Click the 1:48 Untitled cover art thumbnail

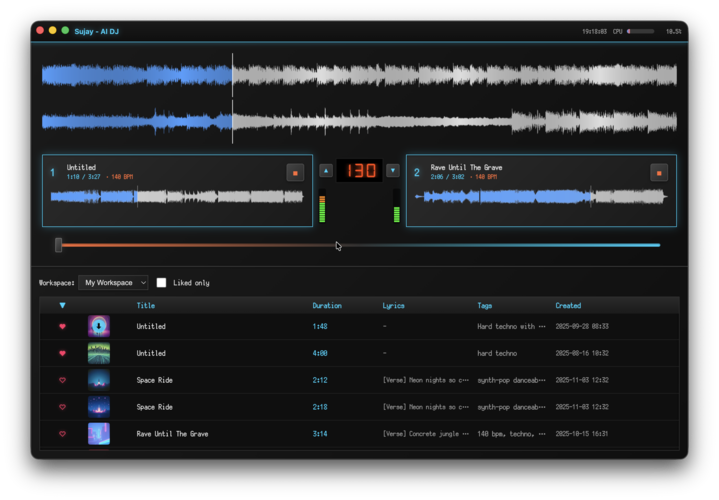pos(99,326)
